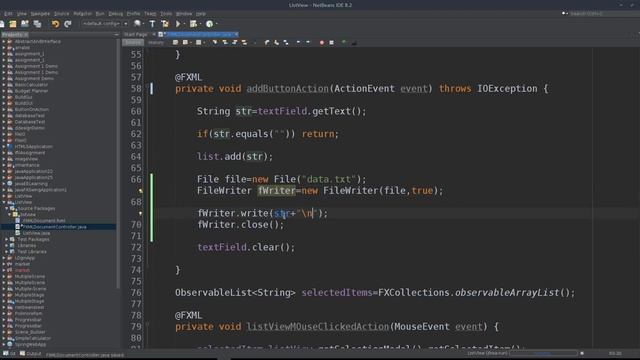Select the JavaFXSwingApplication1 project
The width and height of the screenshot is (640, 360).
40,190
